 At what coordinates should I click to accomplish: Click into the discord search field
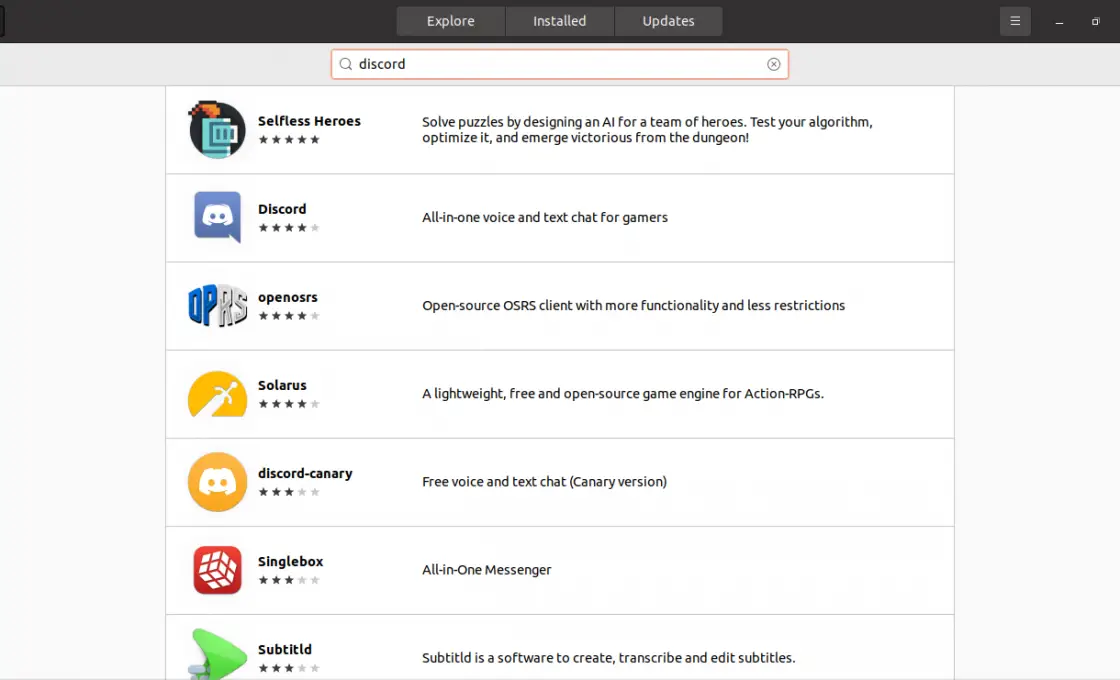(560, 64)
